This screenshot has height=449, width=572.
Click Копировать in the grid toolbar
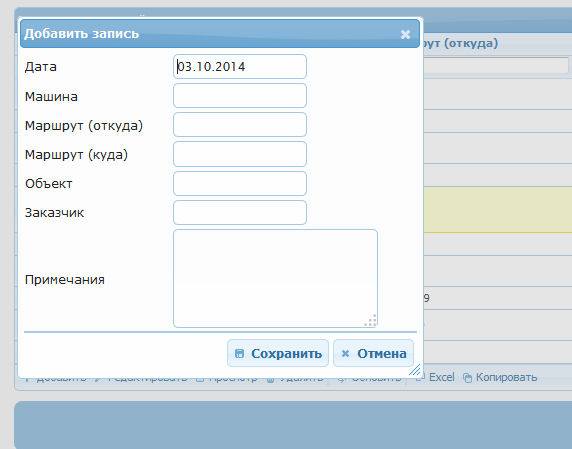(x=500, y=377)
